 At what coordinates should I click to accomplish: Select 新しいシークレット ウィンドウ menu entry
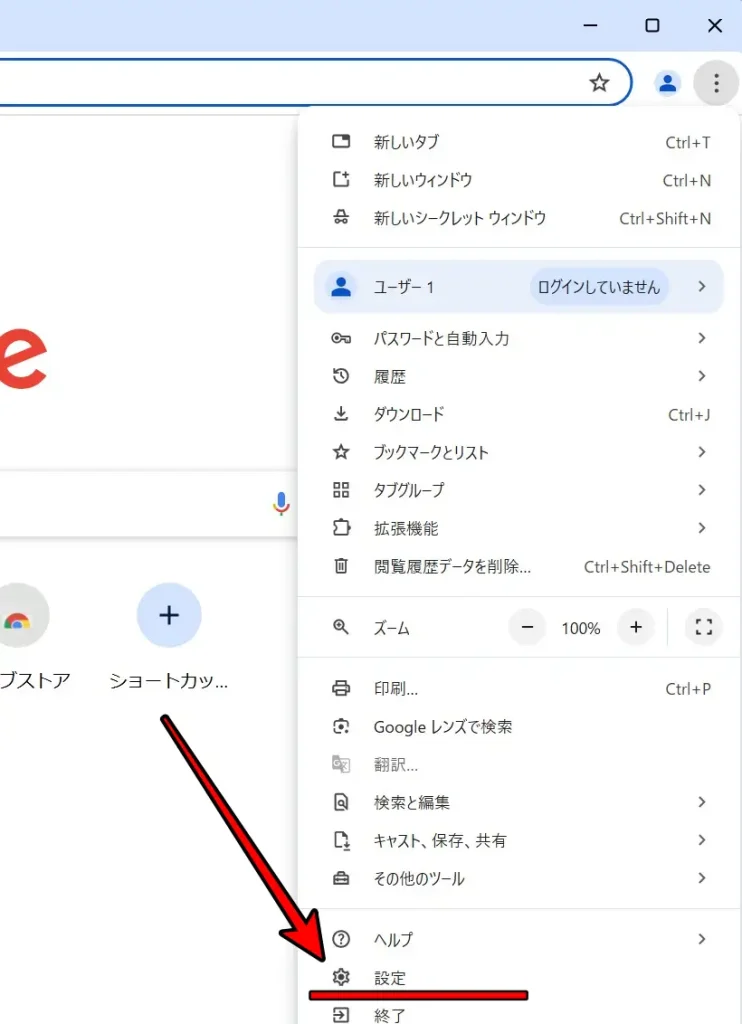(x=519, y=217)
